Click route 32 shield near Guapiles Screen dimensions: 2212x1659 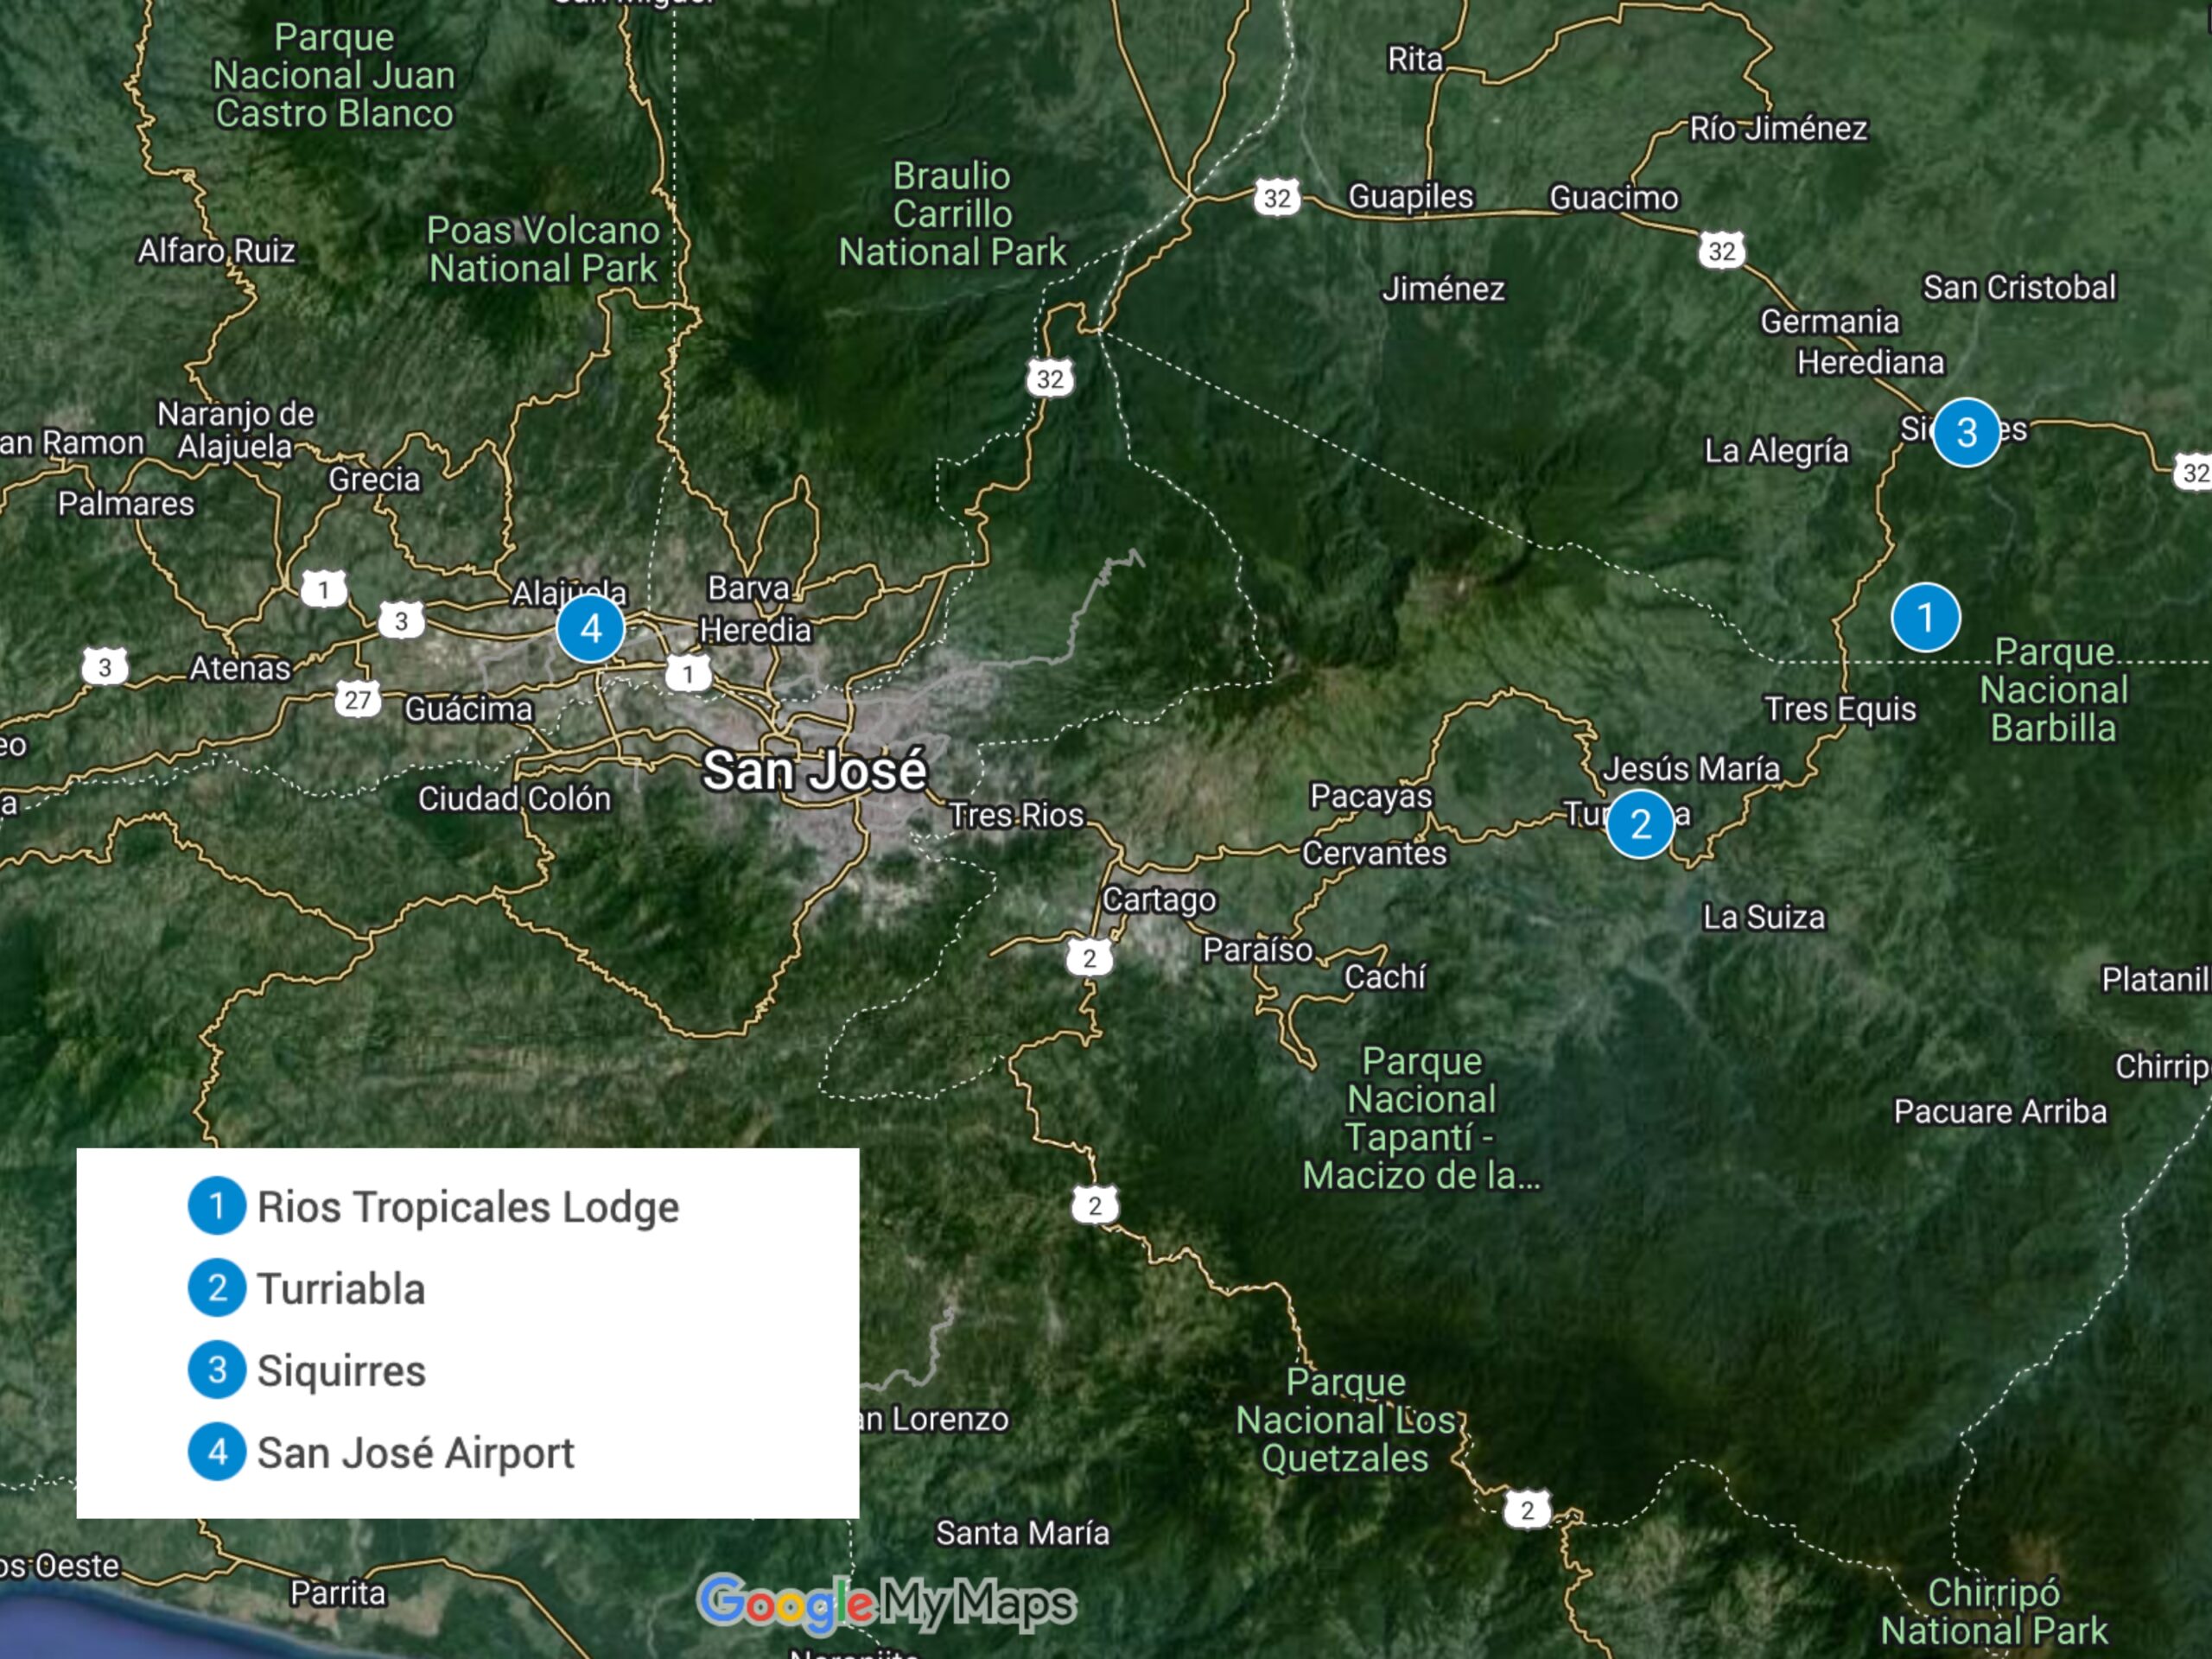click(1276, 197)
